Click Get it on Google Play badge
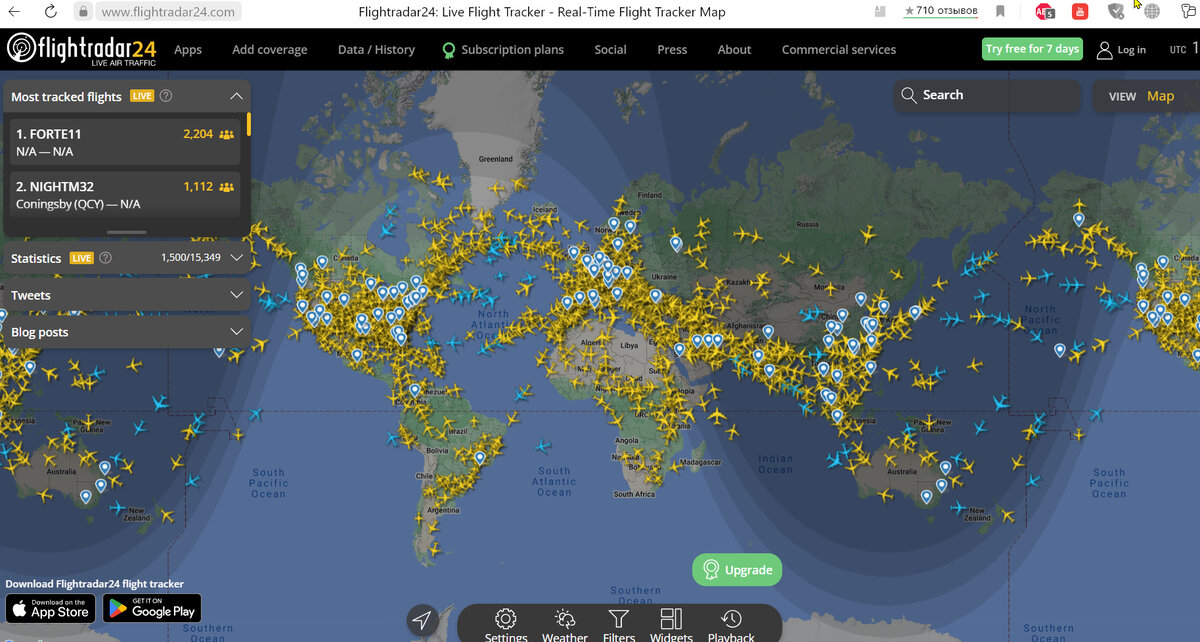This screenshot has width=1200, height=642. (152, 608)
